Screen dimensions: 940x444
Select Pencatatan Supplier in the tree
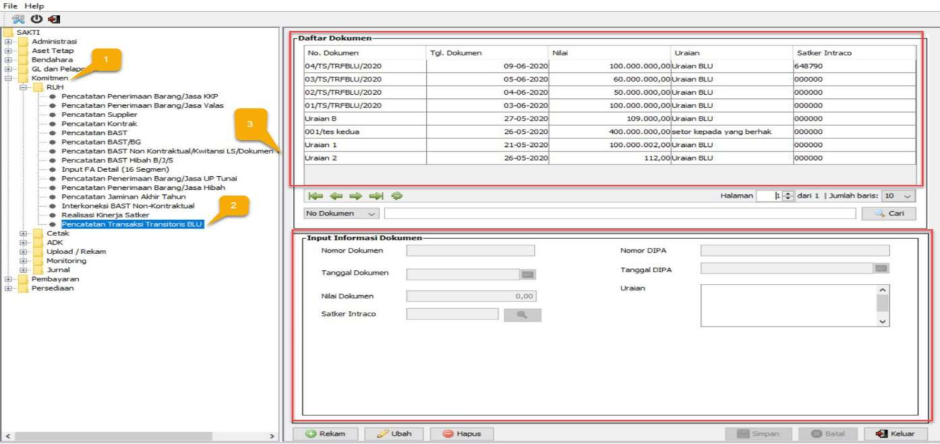coord(98,115)
